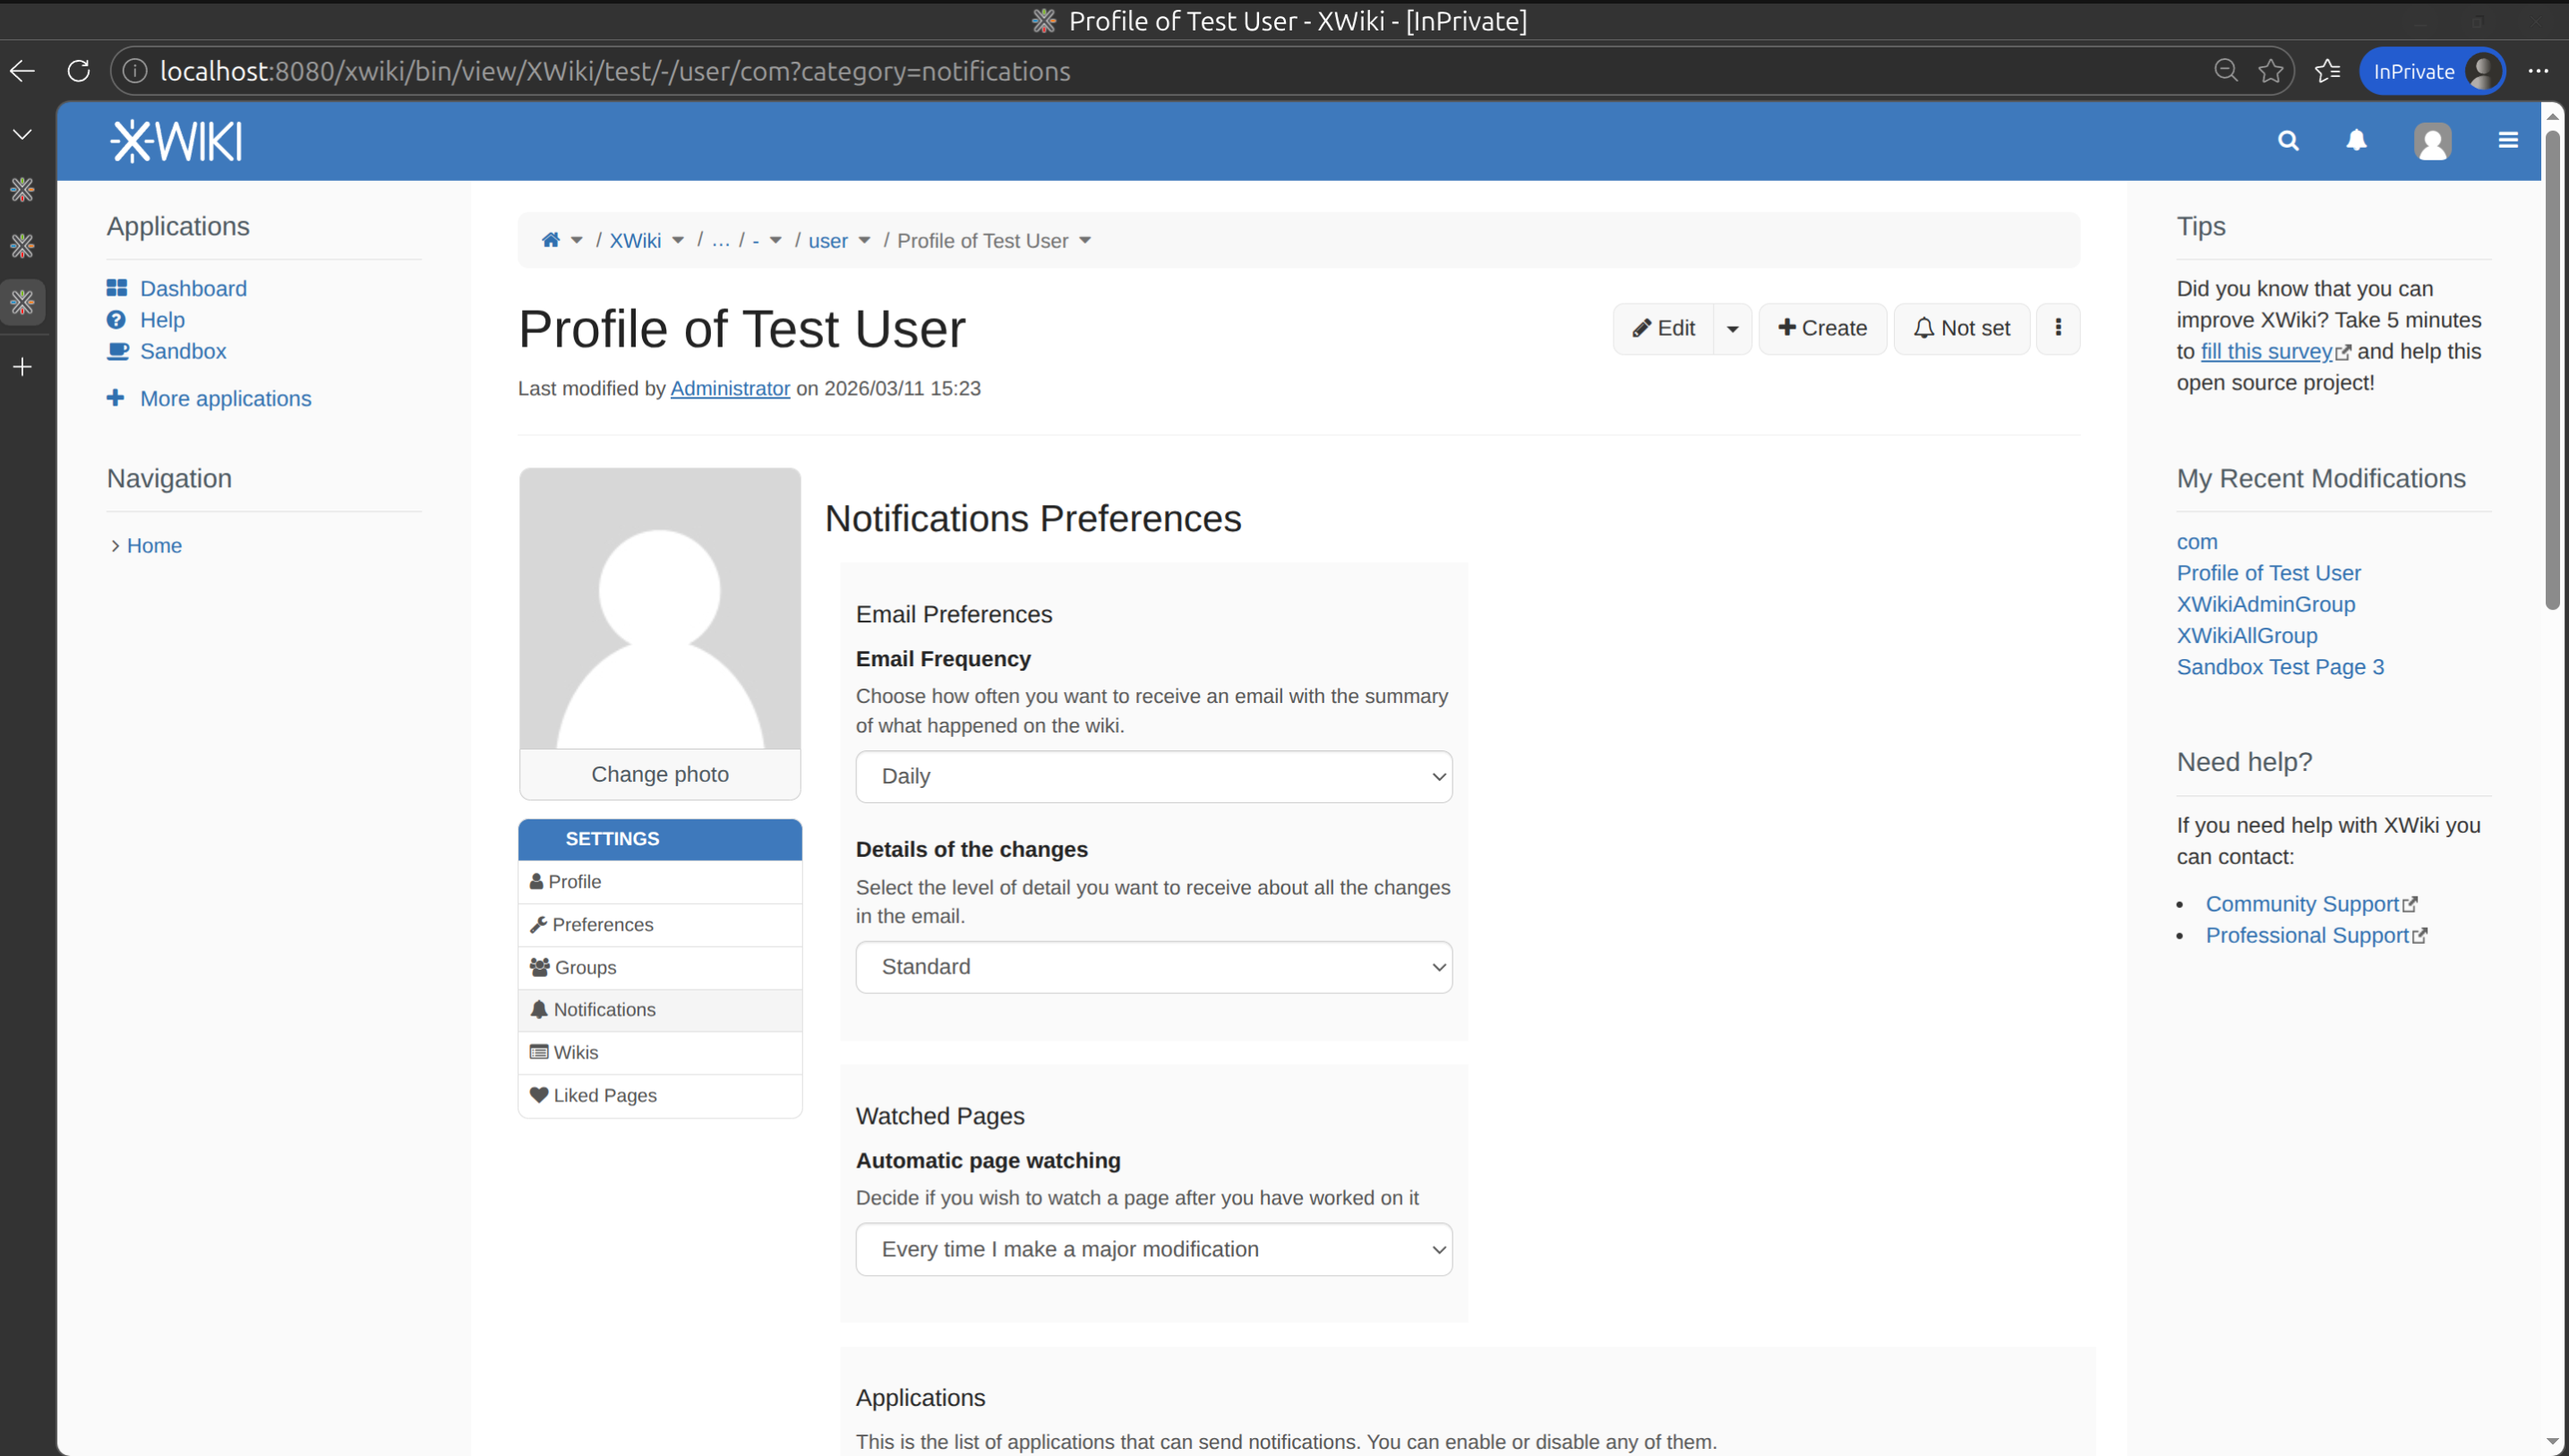
Task: Open the hamburger drawer menu
Action: (x=2507, y=141)
